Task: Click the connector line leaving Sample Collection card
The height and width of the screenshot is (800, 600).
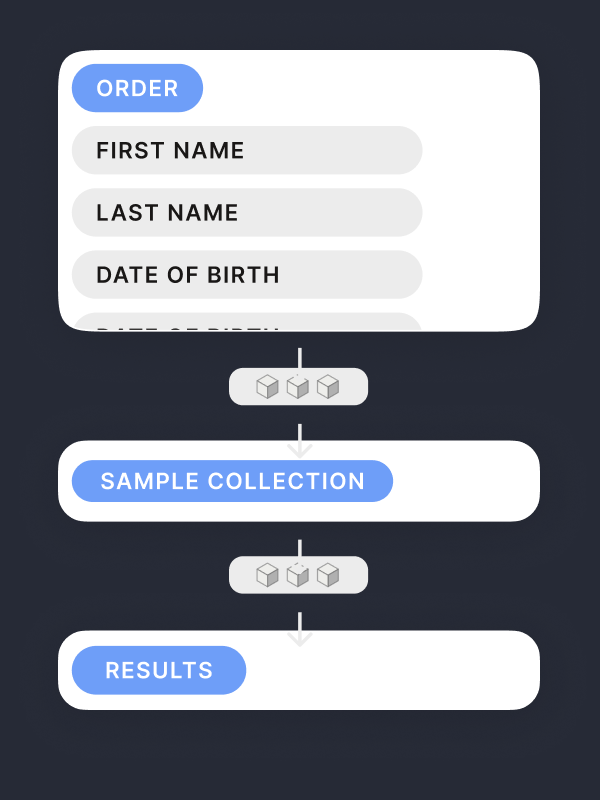Action: pyautogui.click(x=299, y=547)
